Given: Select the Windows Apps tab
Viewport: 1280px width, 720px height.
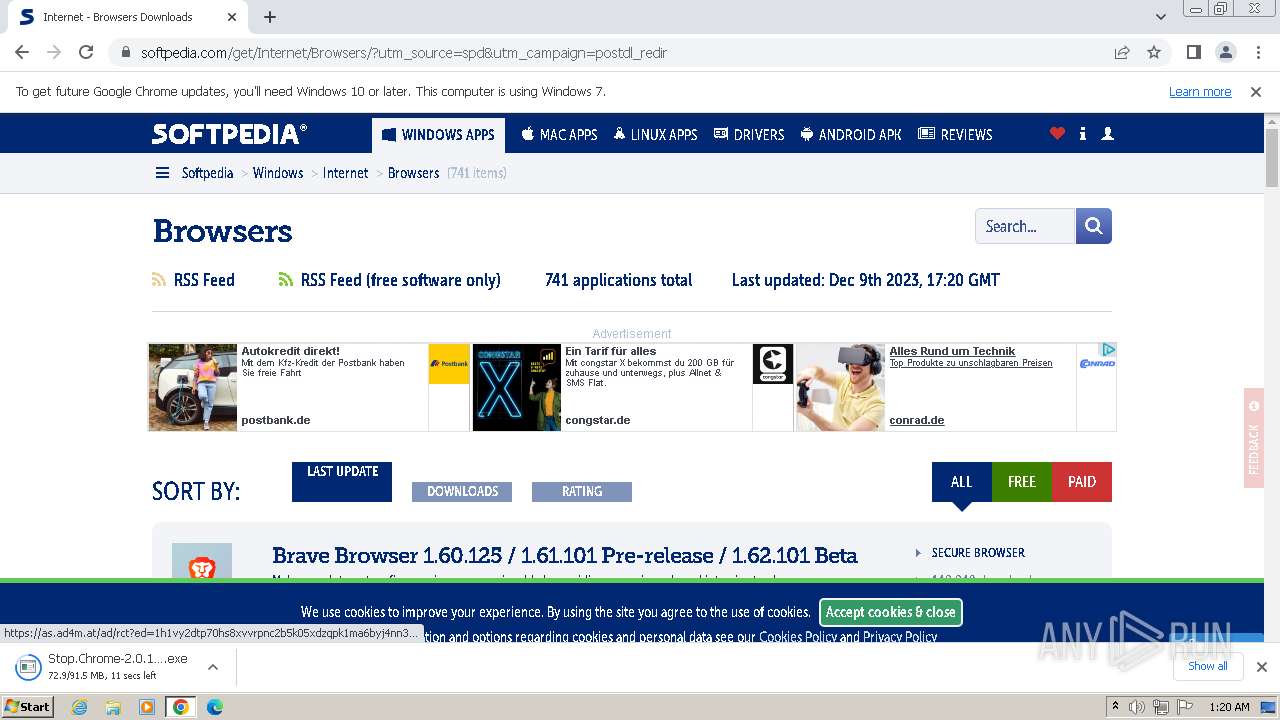Looking at the screenshot, I should 438,134.
